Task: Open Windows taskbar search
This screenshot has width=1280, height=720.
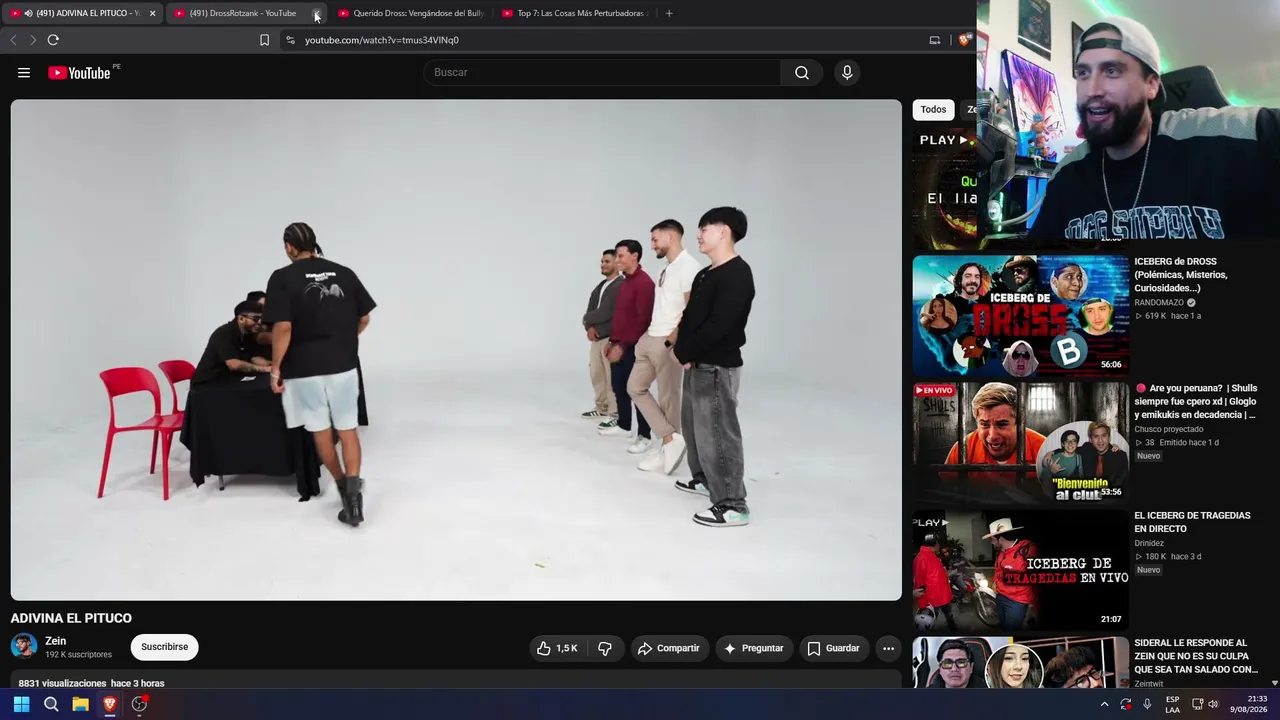Action: pos(51,704)
